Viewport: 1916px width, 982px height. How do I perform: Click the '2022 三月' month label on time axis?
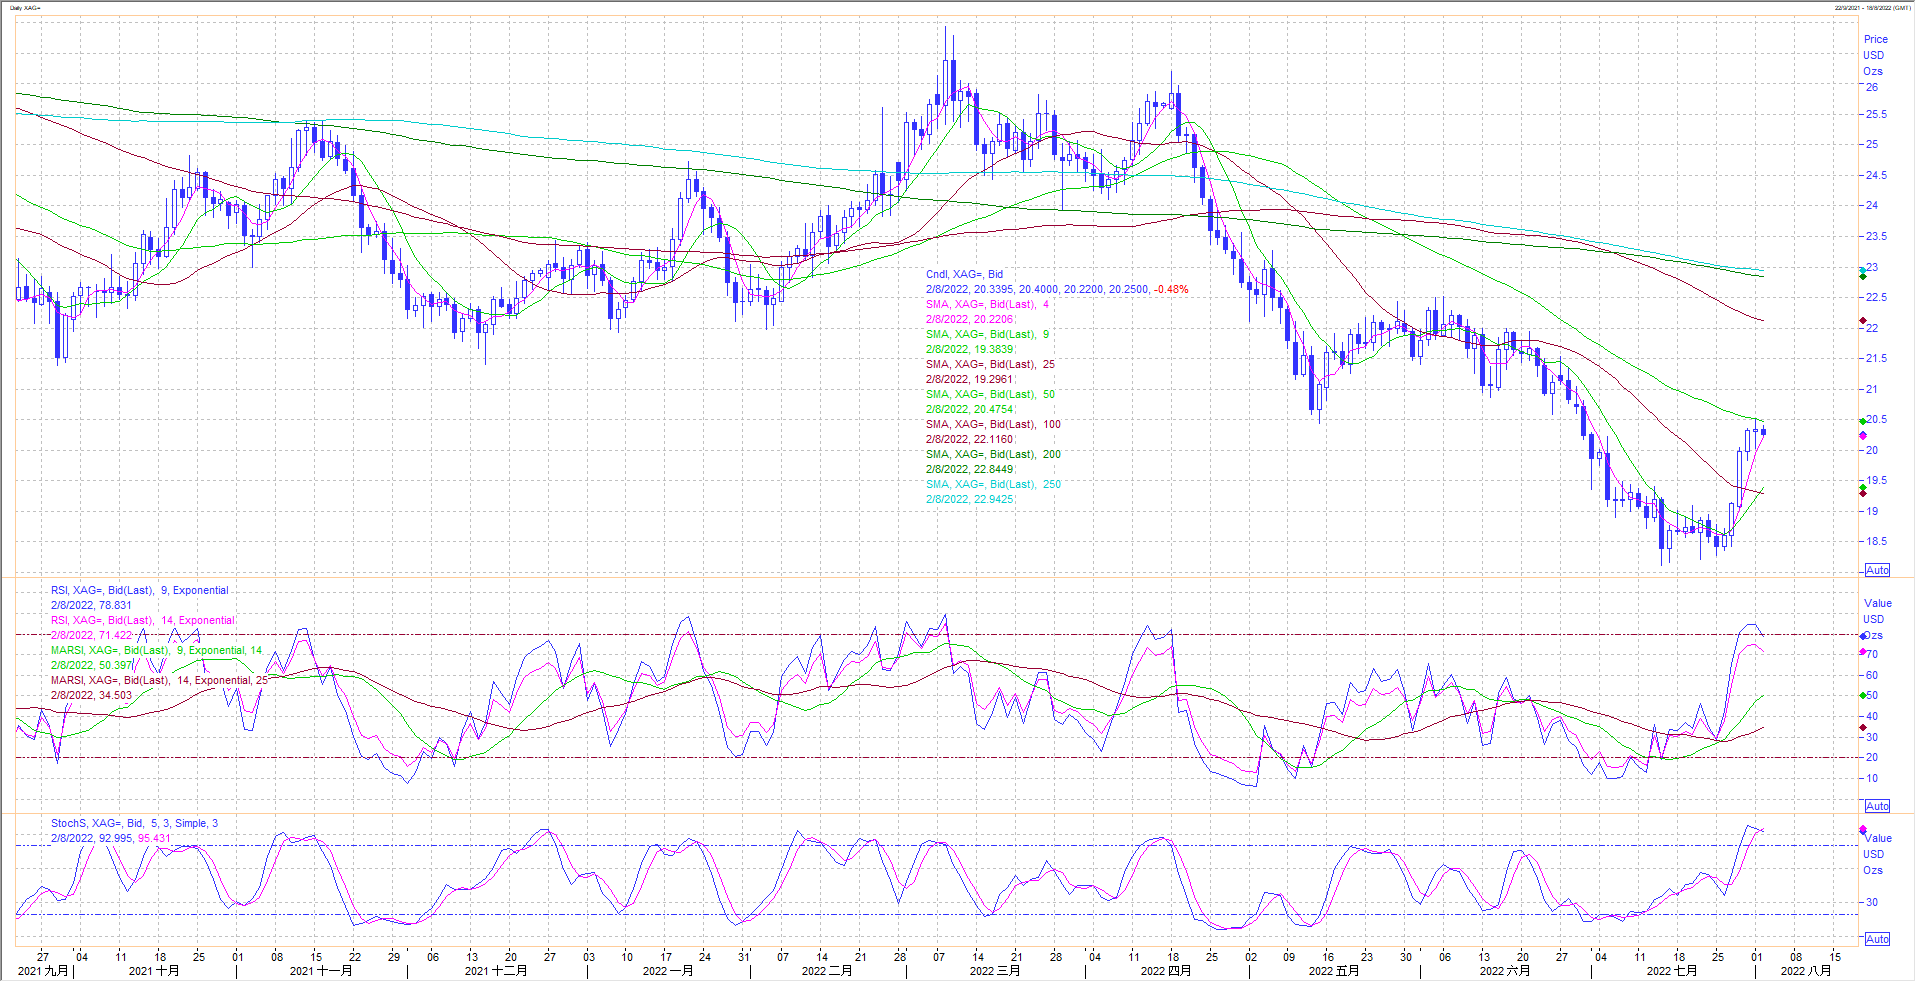pyautogui.click(x=995, y=970)
